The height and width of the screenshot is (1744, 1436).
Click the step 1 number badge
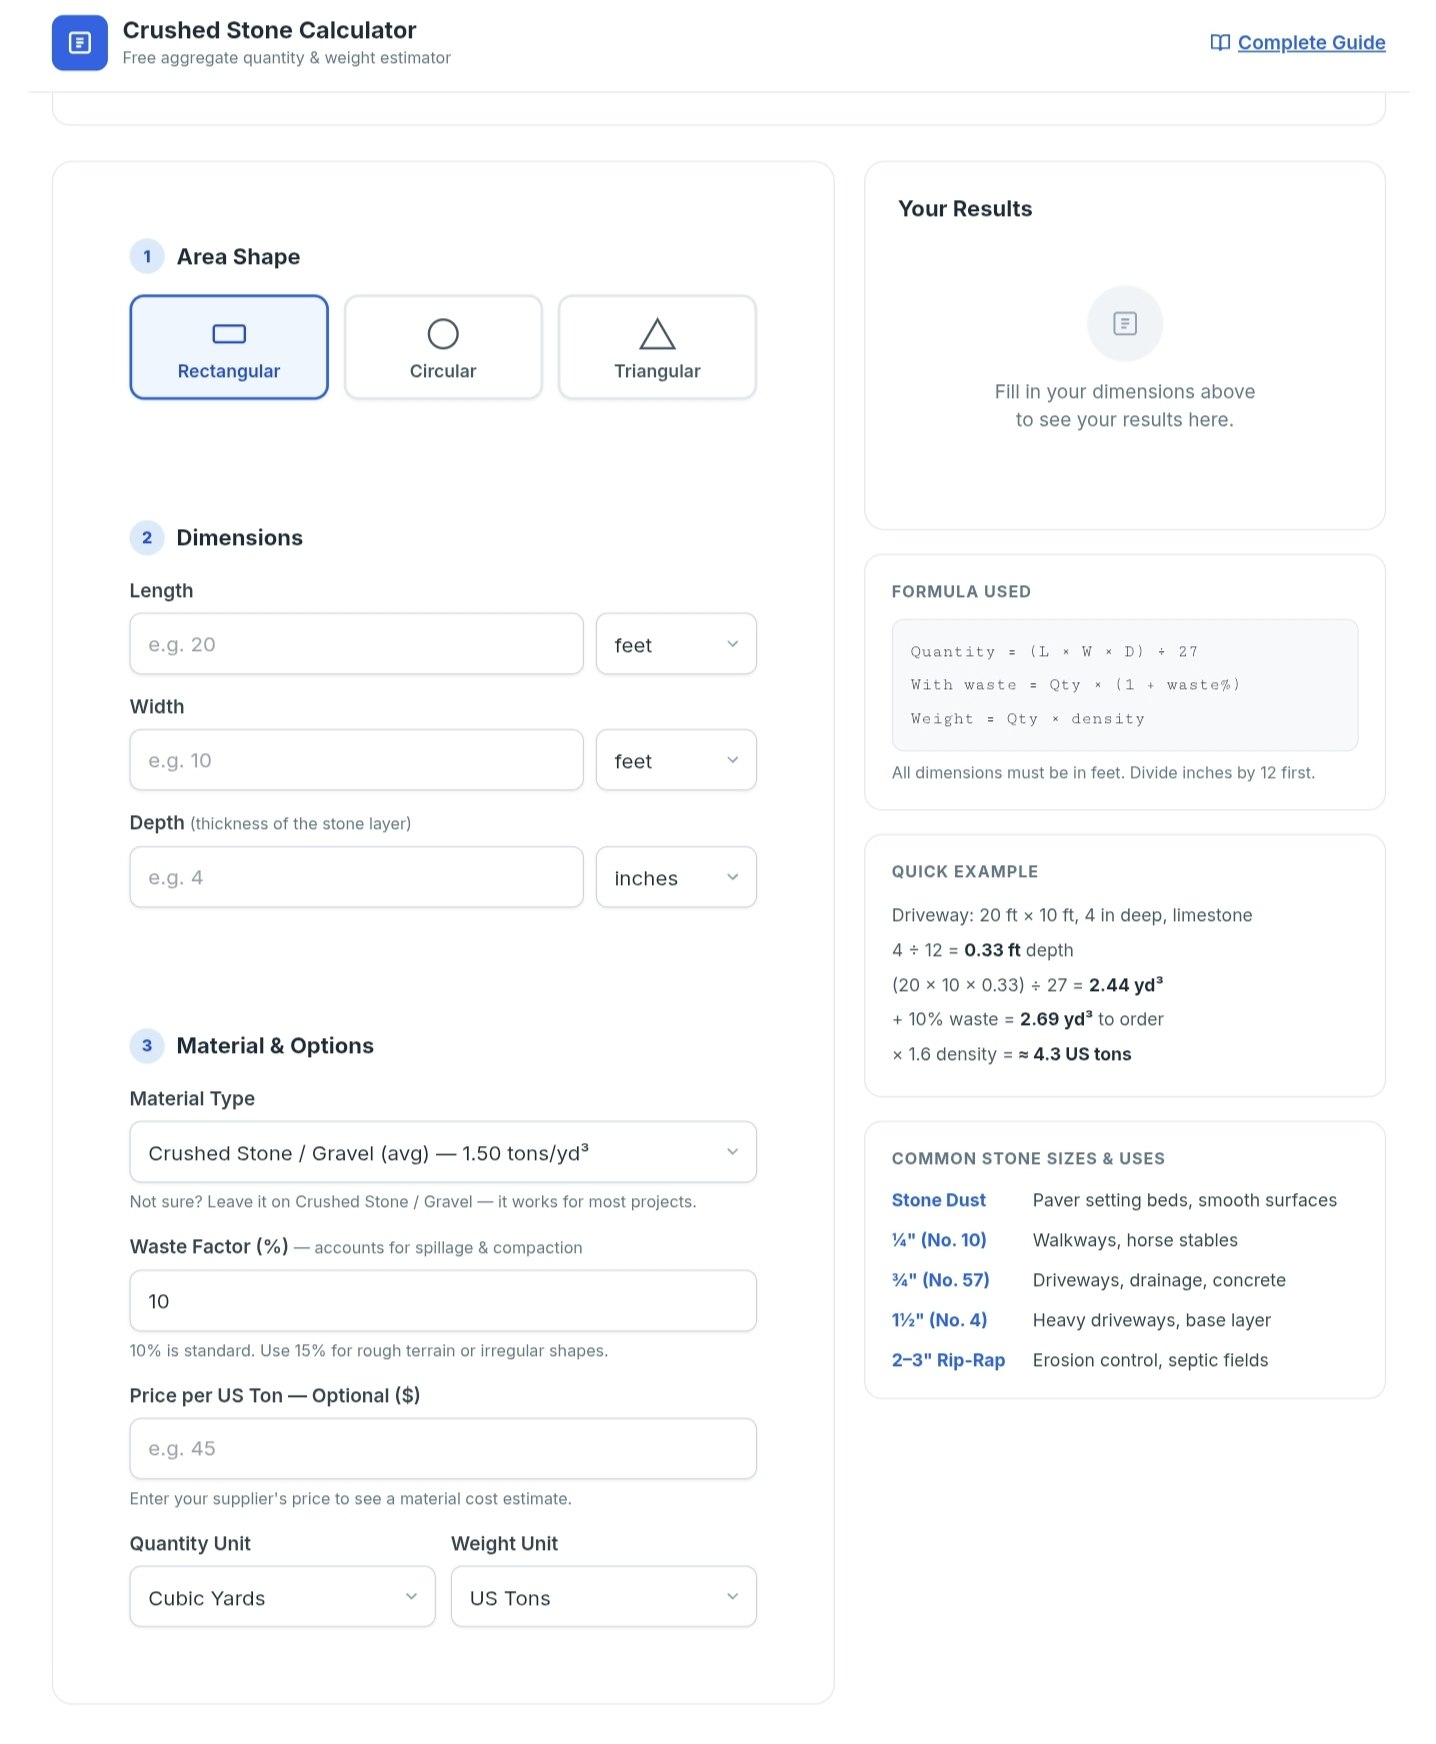[x=147, y=256]
